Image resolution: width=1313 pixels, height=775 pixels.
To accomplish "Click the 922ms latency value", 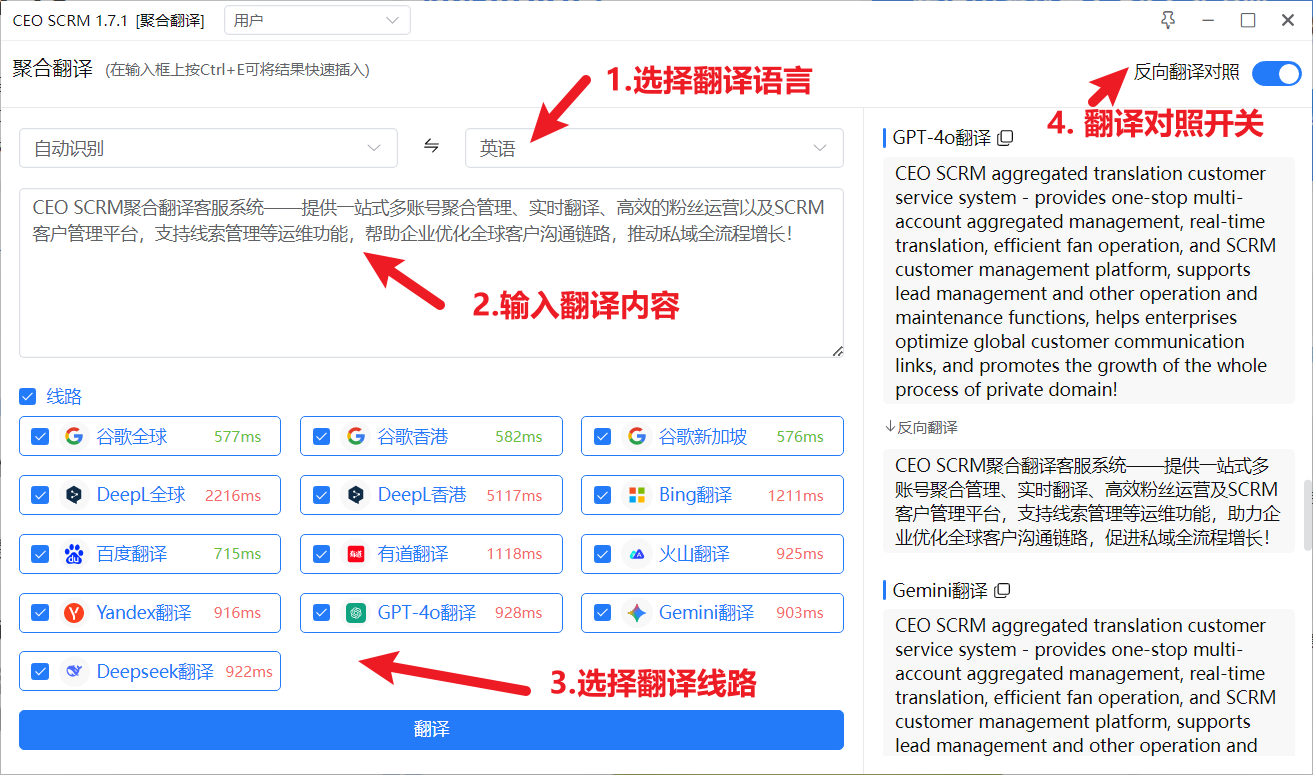I will 249,672.
